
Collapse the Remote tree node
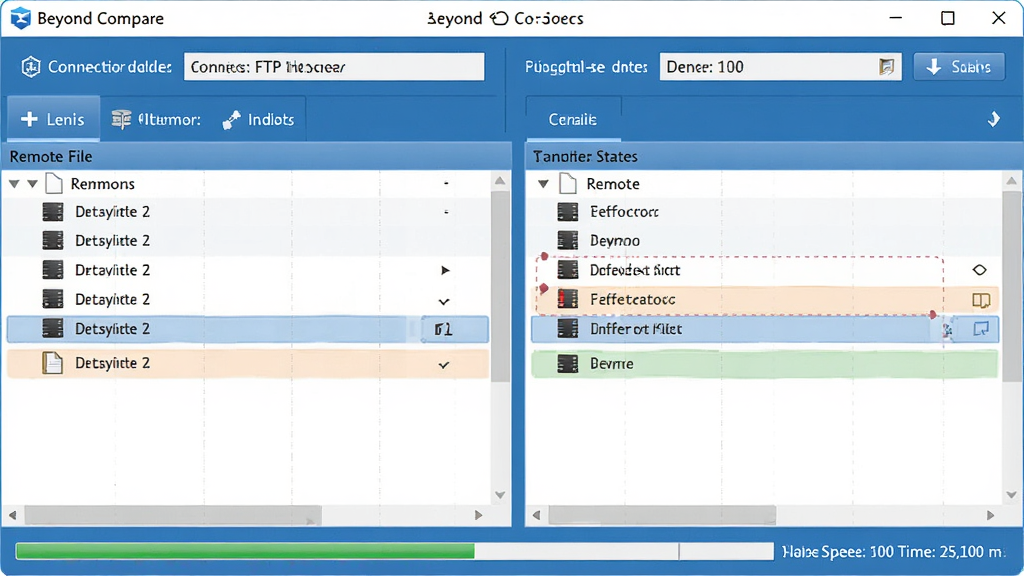click(543, 184)
